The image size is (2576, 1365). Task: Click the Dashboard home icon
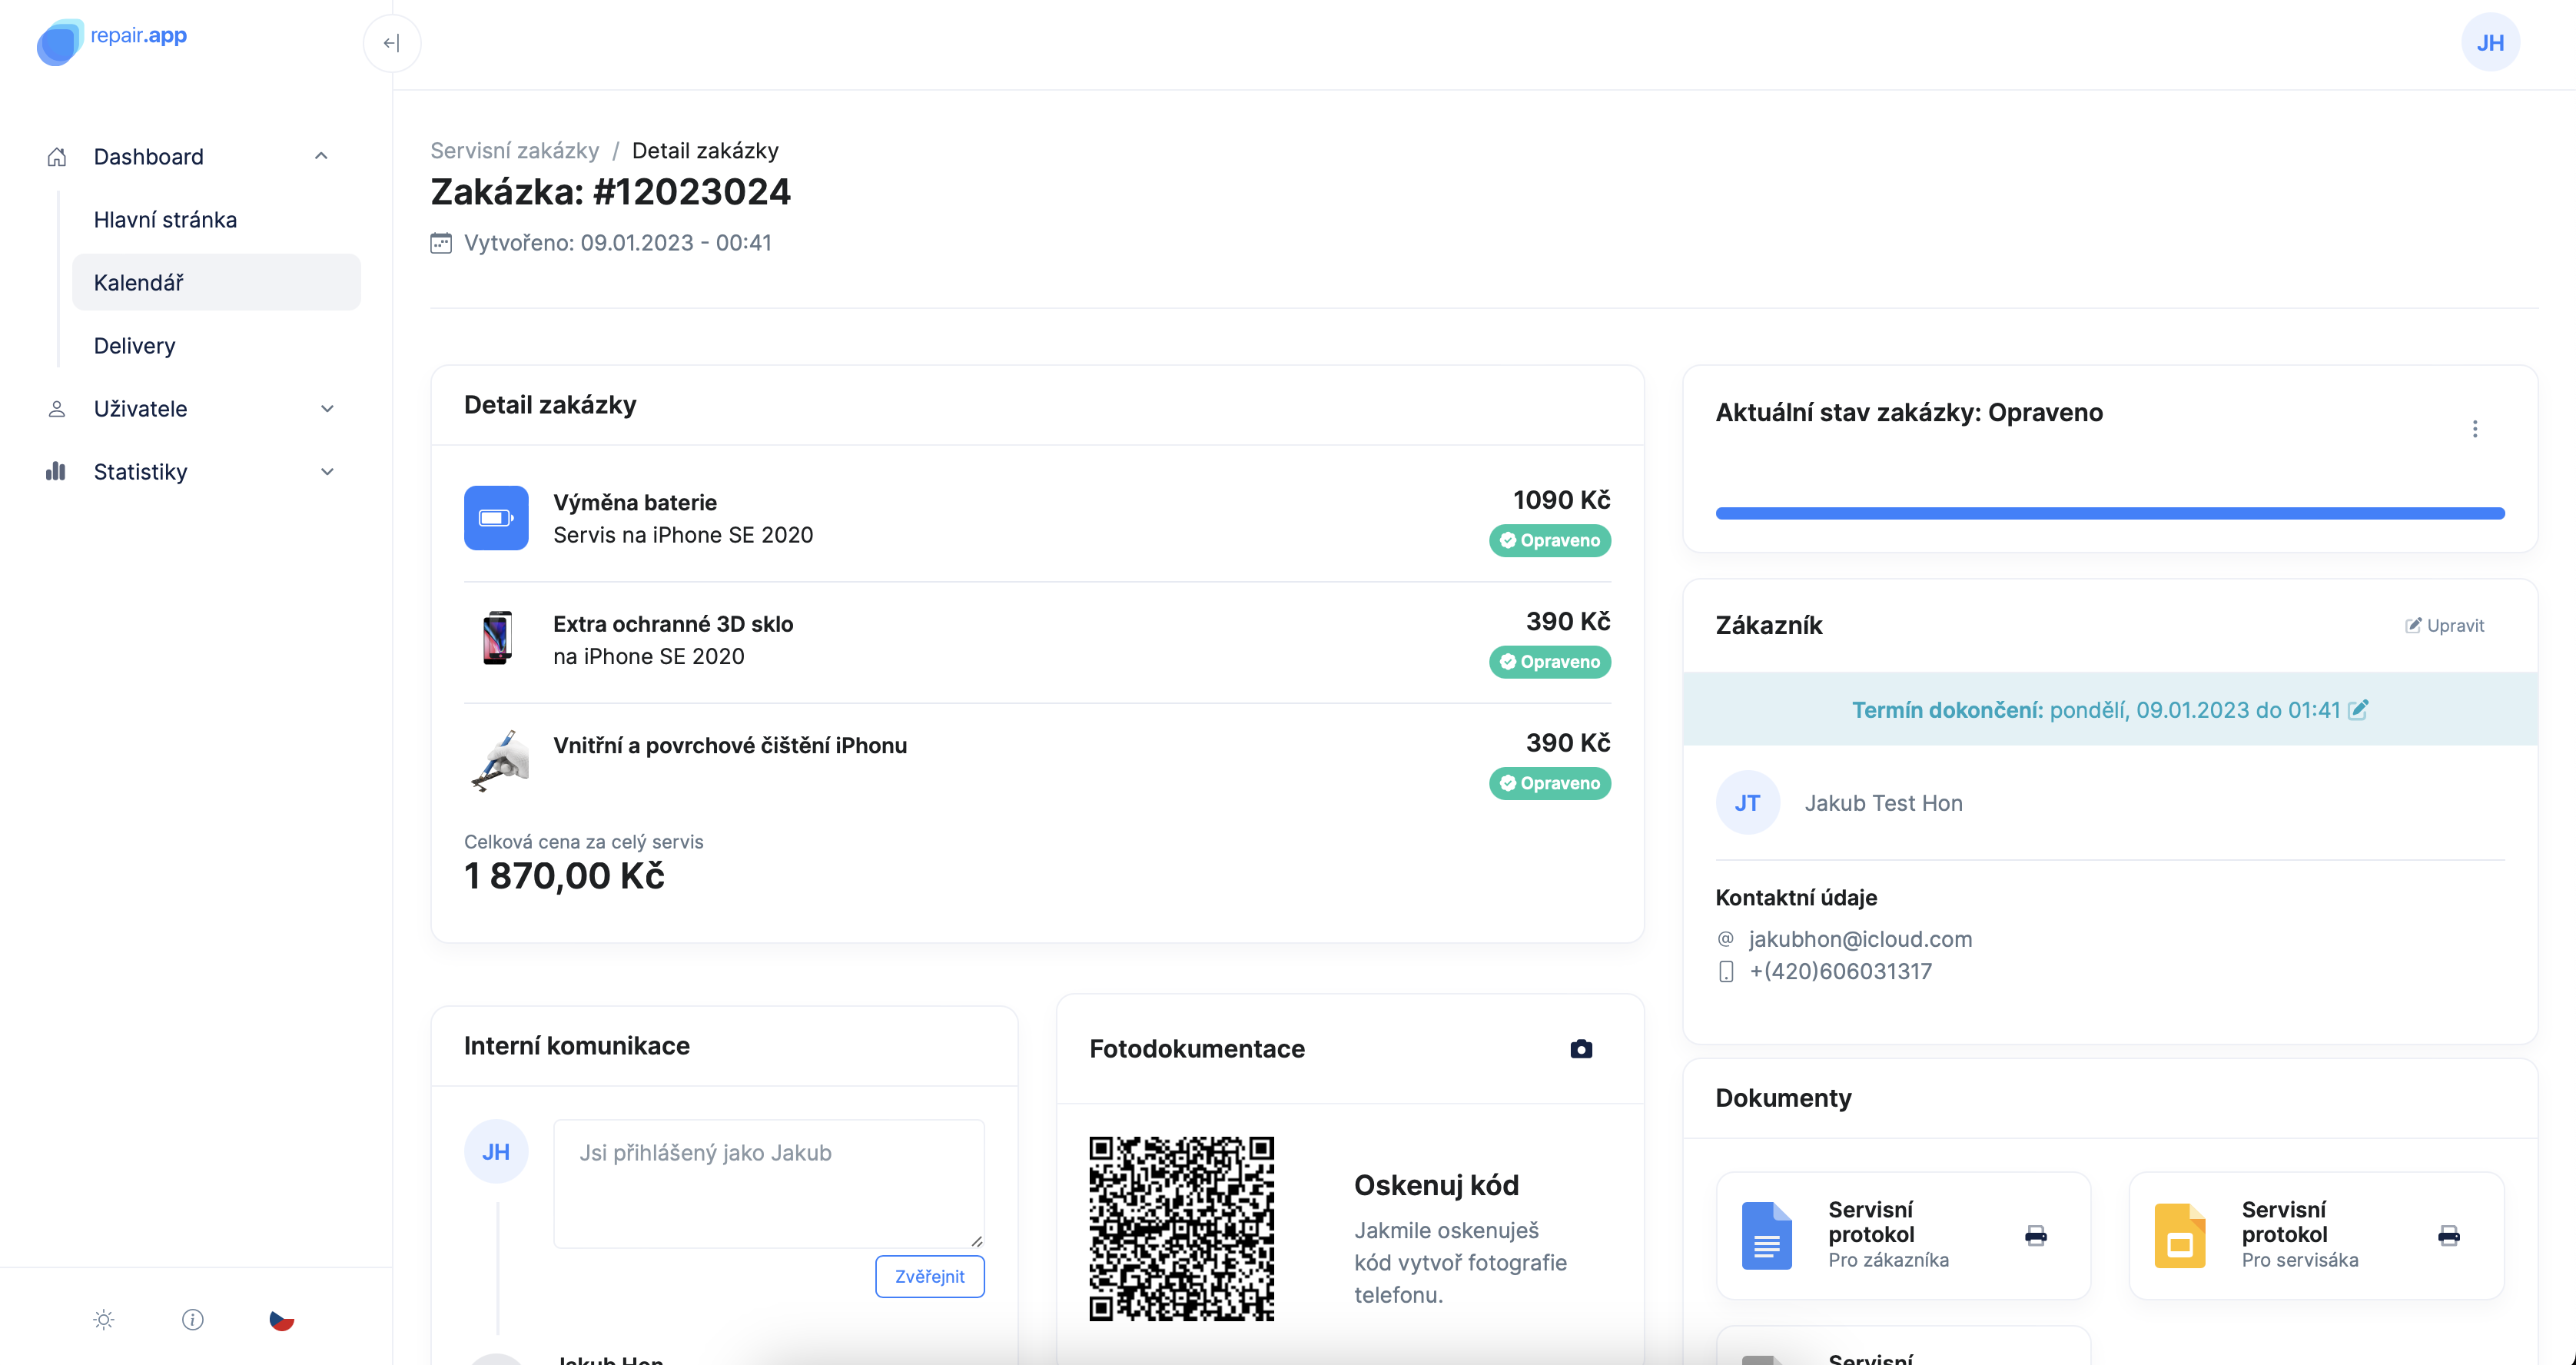[x=57, y=157]
